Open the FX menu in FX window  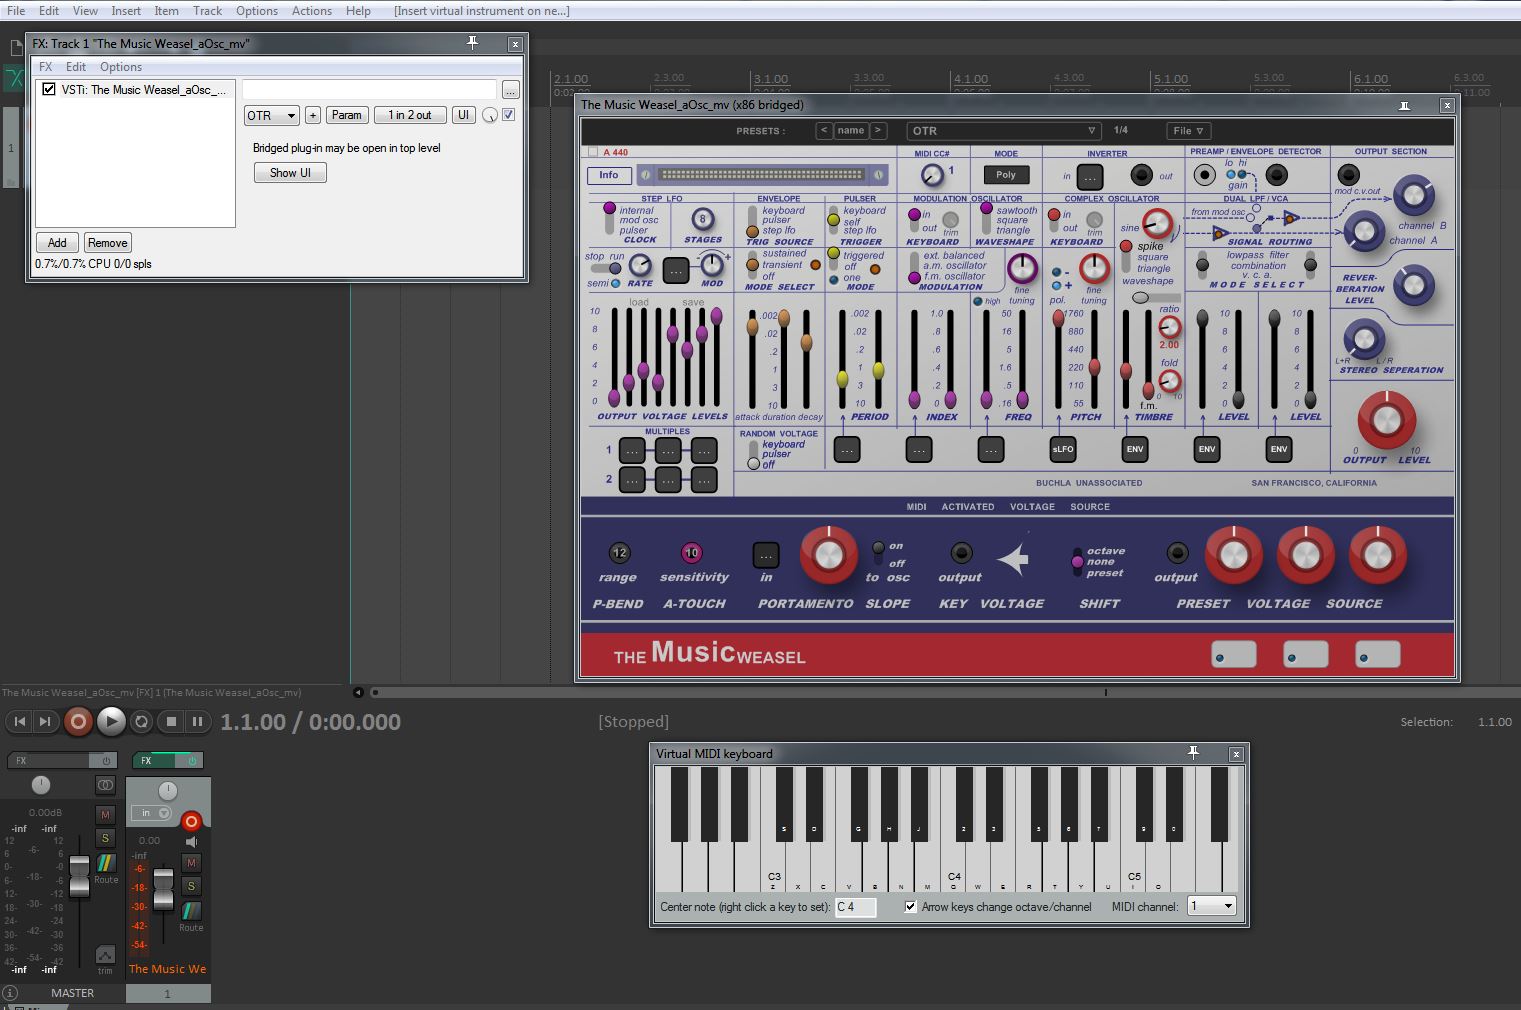coord(46,67)
